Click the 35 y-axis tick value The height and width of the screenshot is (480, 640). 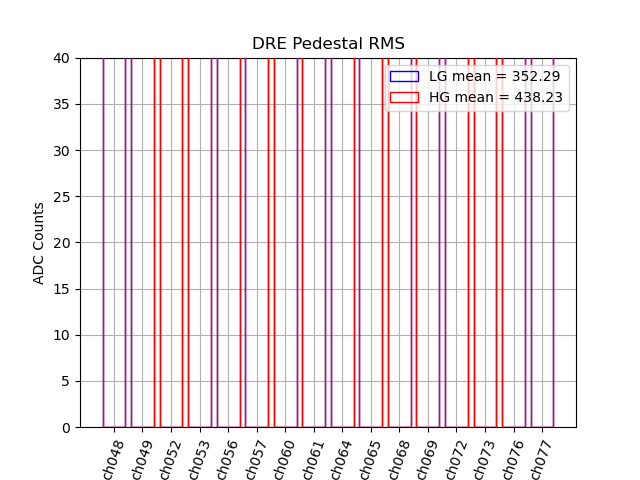click(x=62, y=104)
